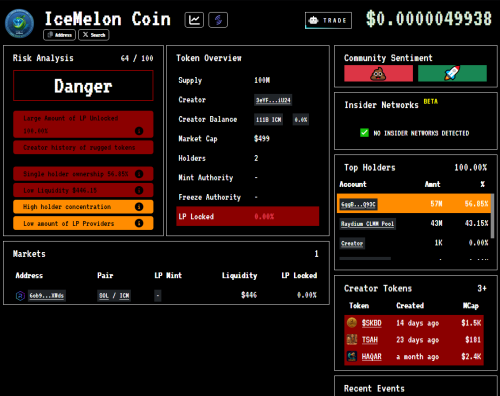This screenshot has width=500, height=396.
Task: Vote bullish with the rocket button
Action: pyautogui.click(x=452, y=73)
